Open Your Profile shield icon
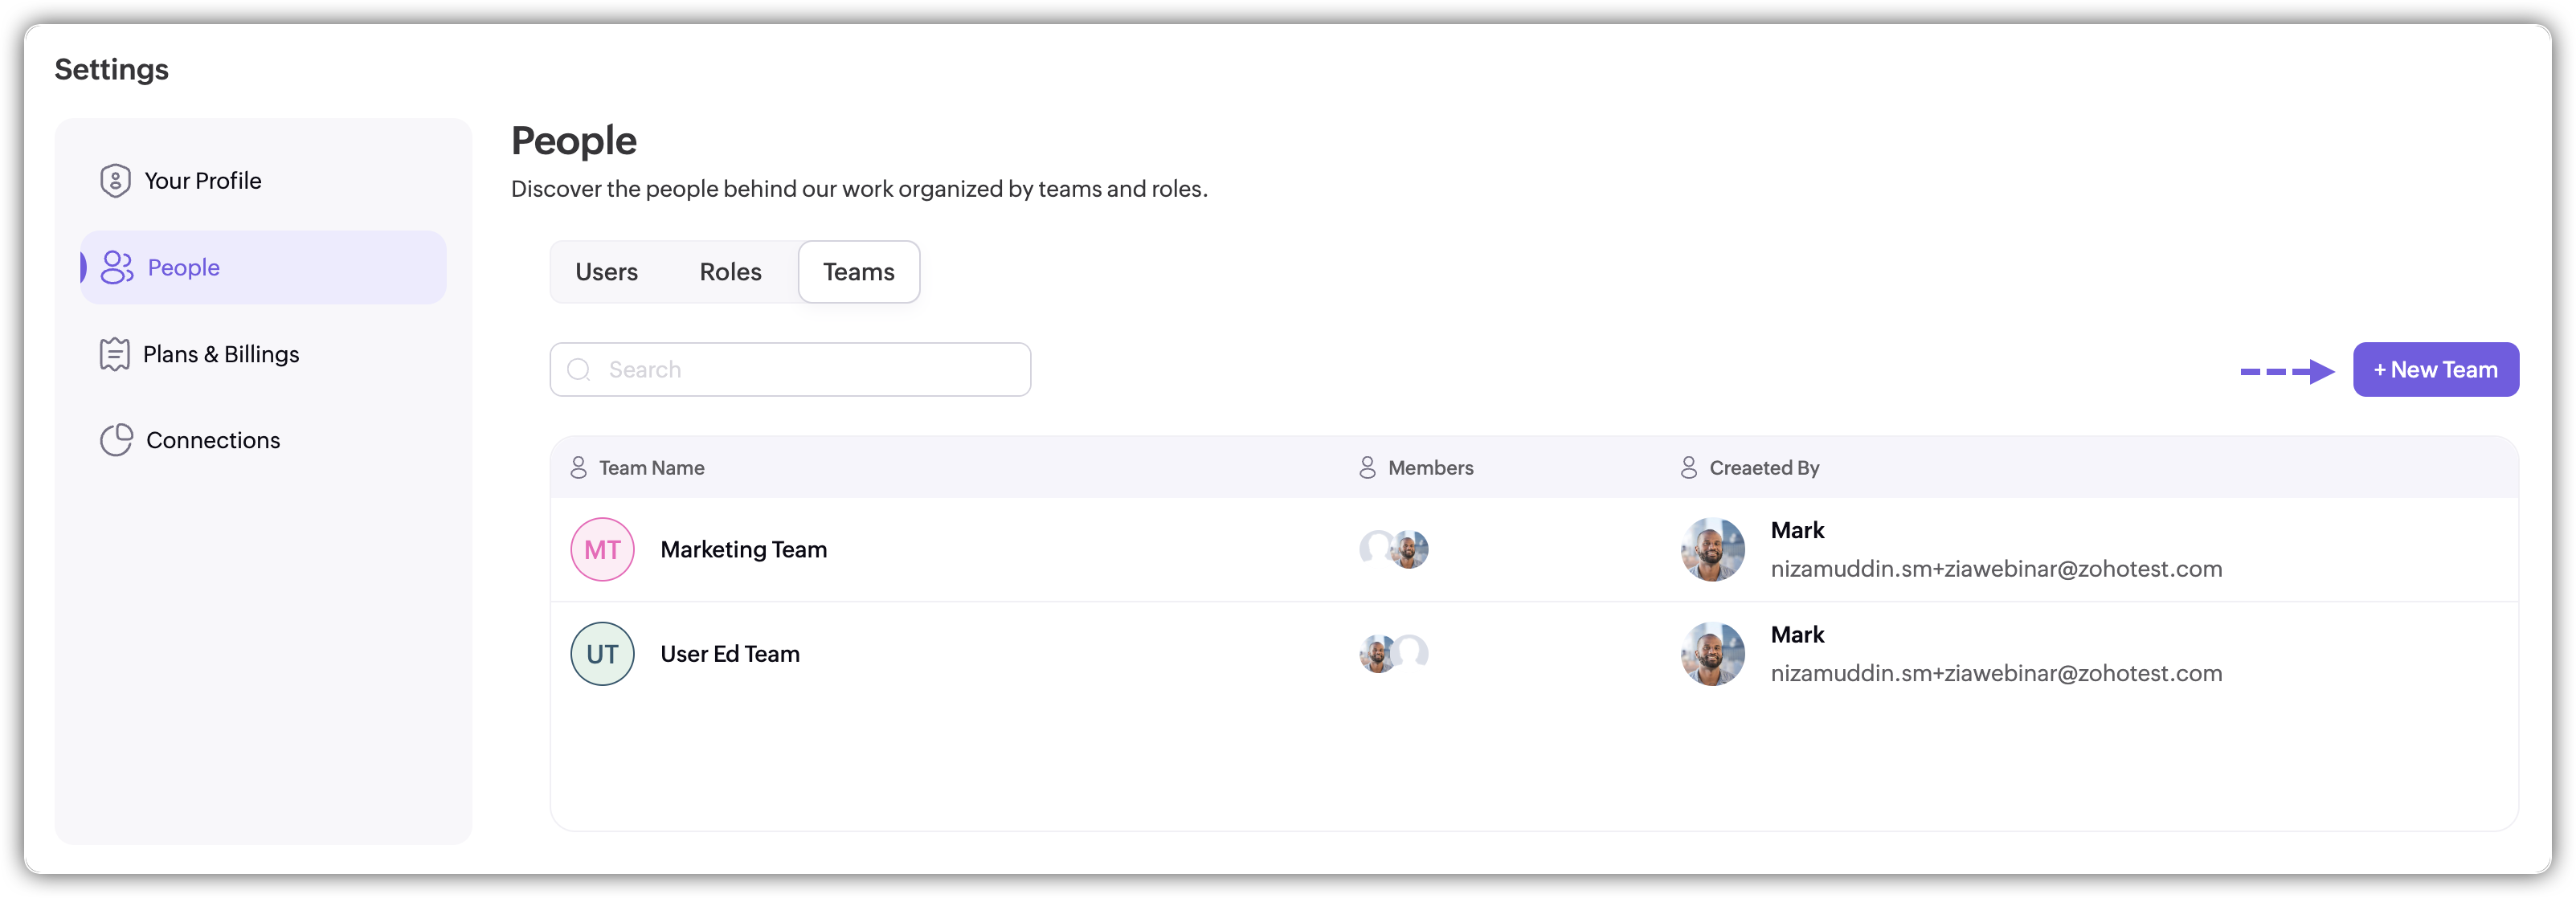The height and width of the screenshot is (898, 2576). [x=115, y=181]
